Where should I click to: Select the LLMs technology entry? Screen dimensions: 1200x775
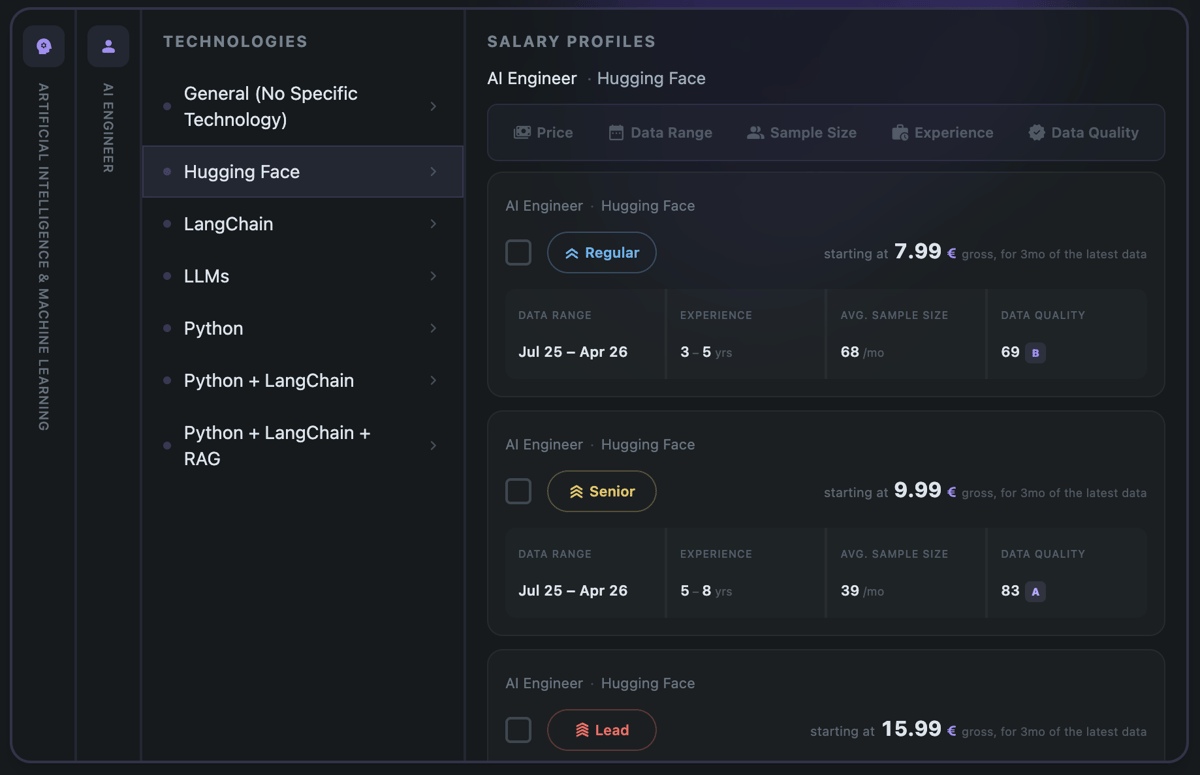coord(303,276)
